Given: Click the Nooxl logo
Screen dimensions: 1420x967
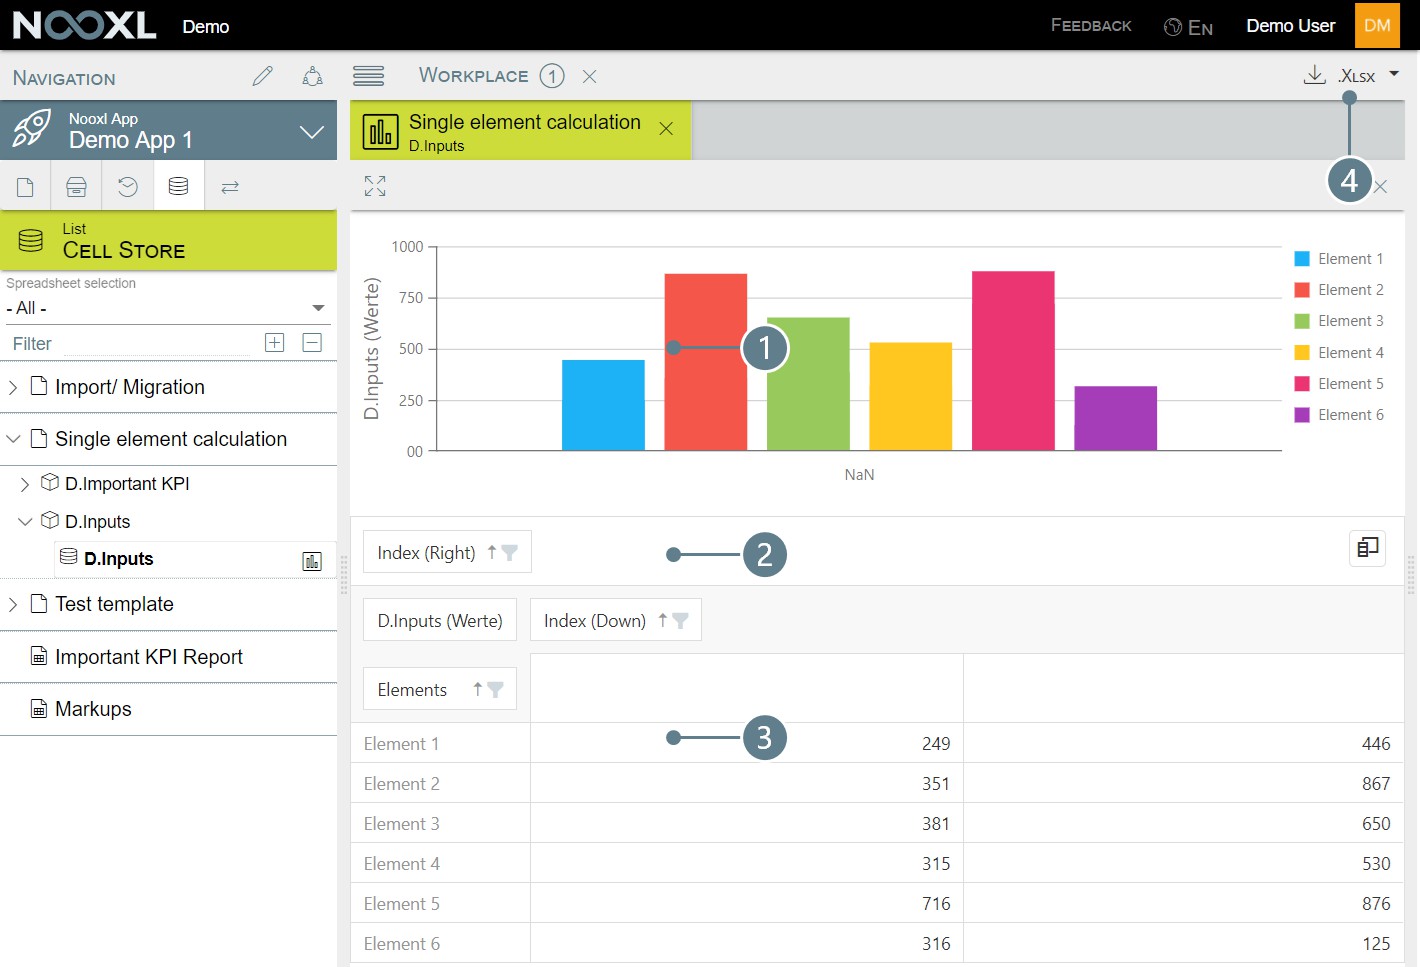Looking at the screenshot, I should coord(84,25).
